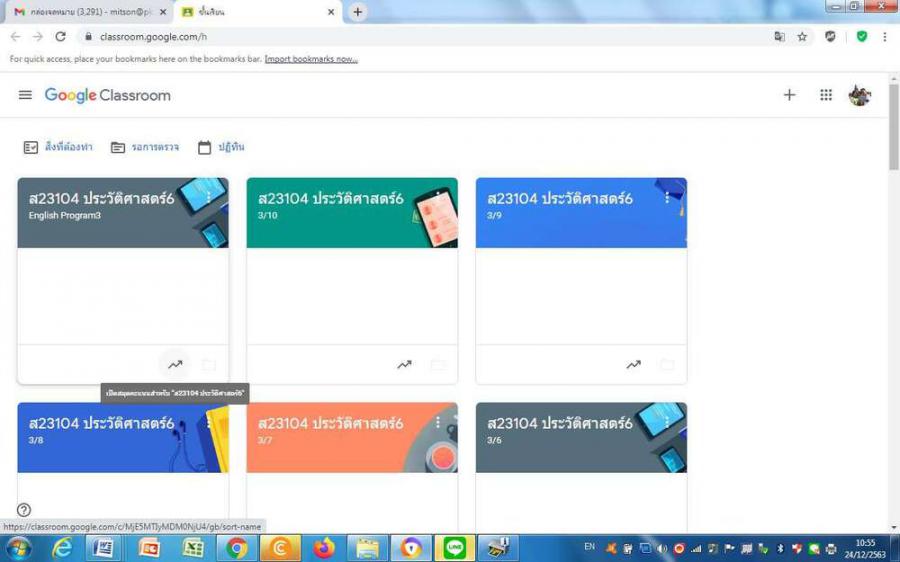Click the plus icon to join or create class

pyautogui.click(x=789, y=95)
